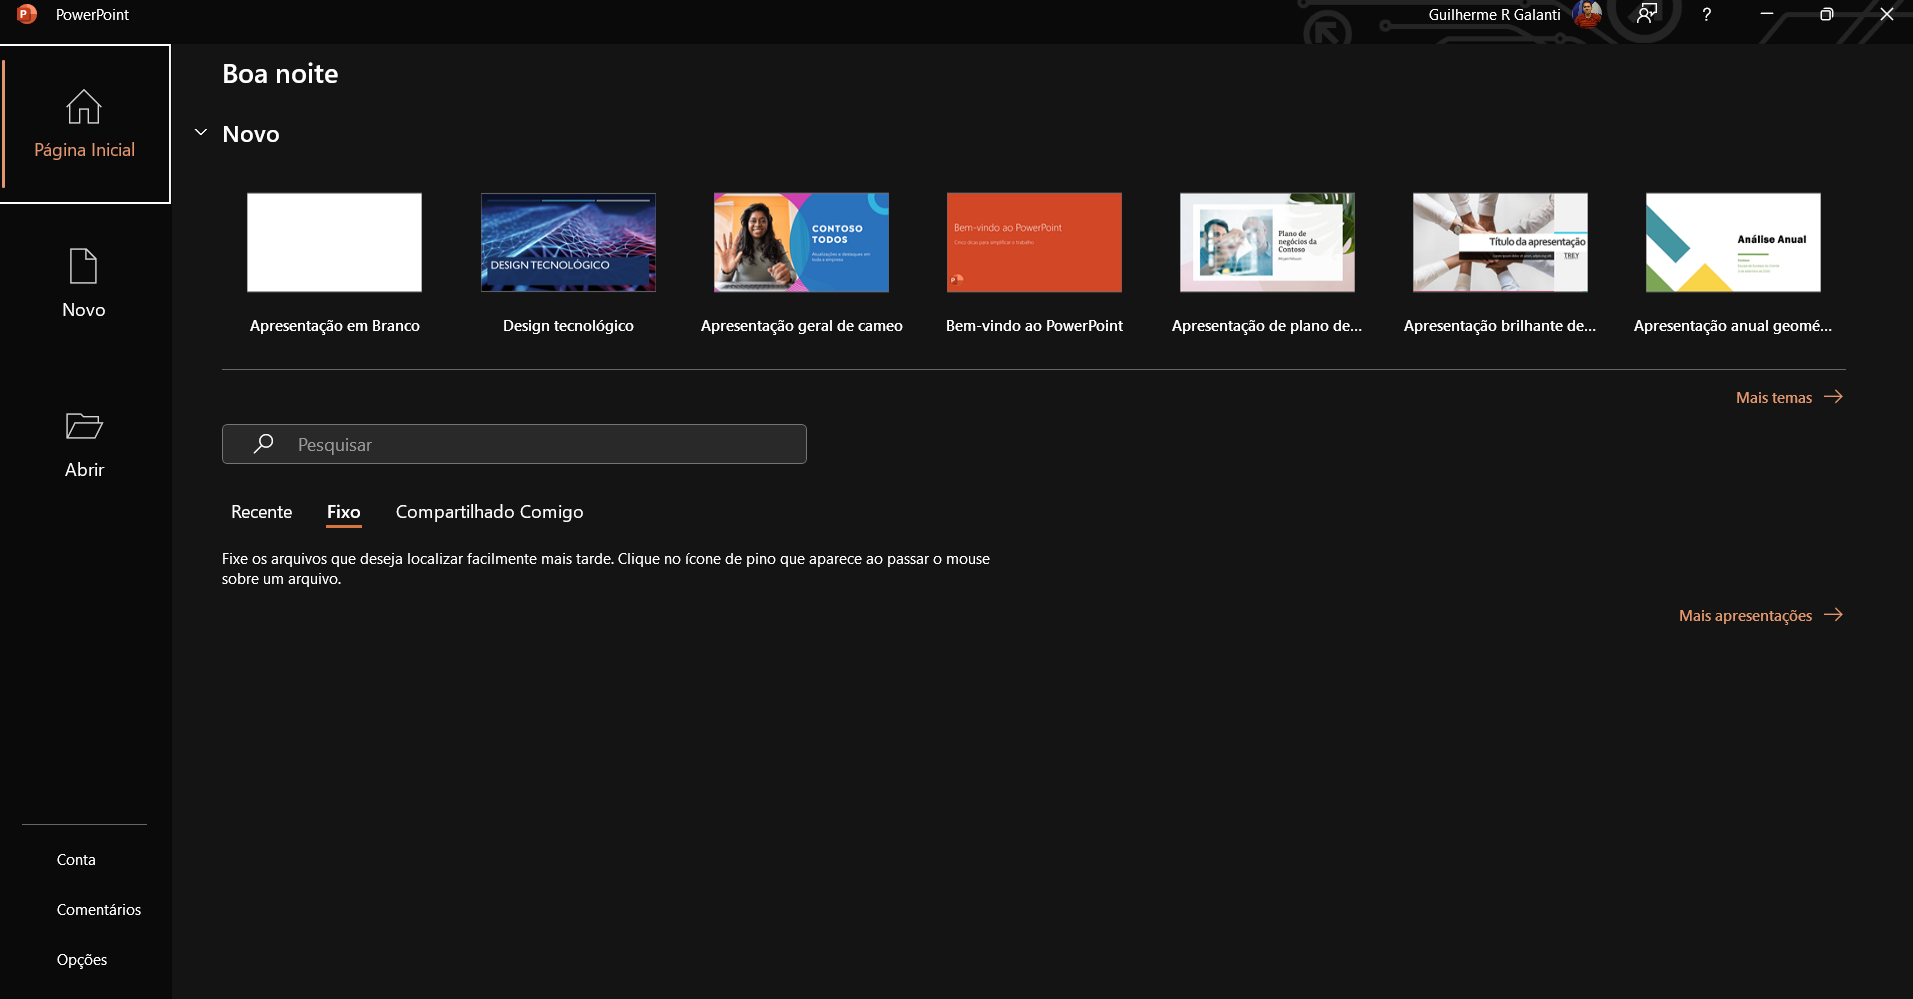Image resolution: width=1913 pixels, height=999 pixels.
Task: Click the Bem-vindo ao PowerPoint caption
Action: [x=1034, y=326]
